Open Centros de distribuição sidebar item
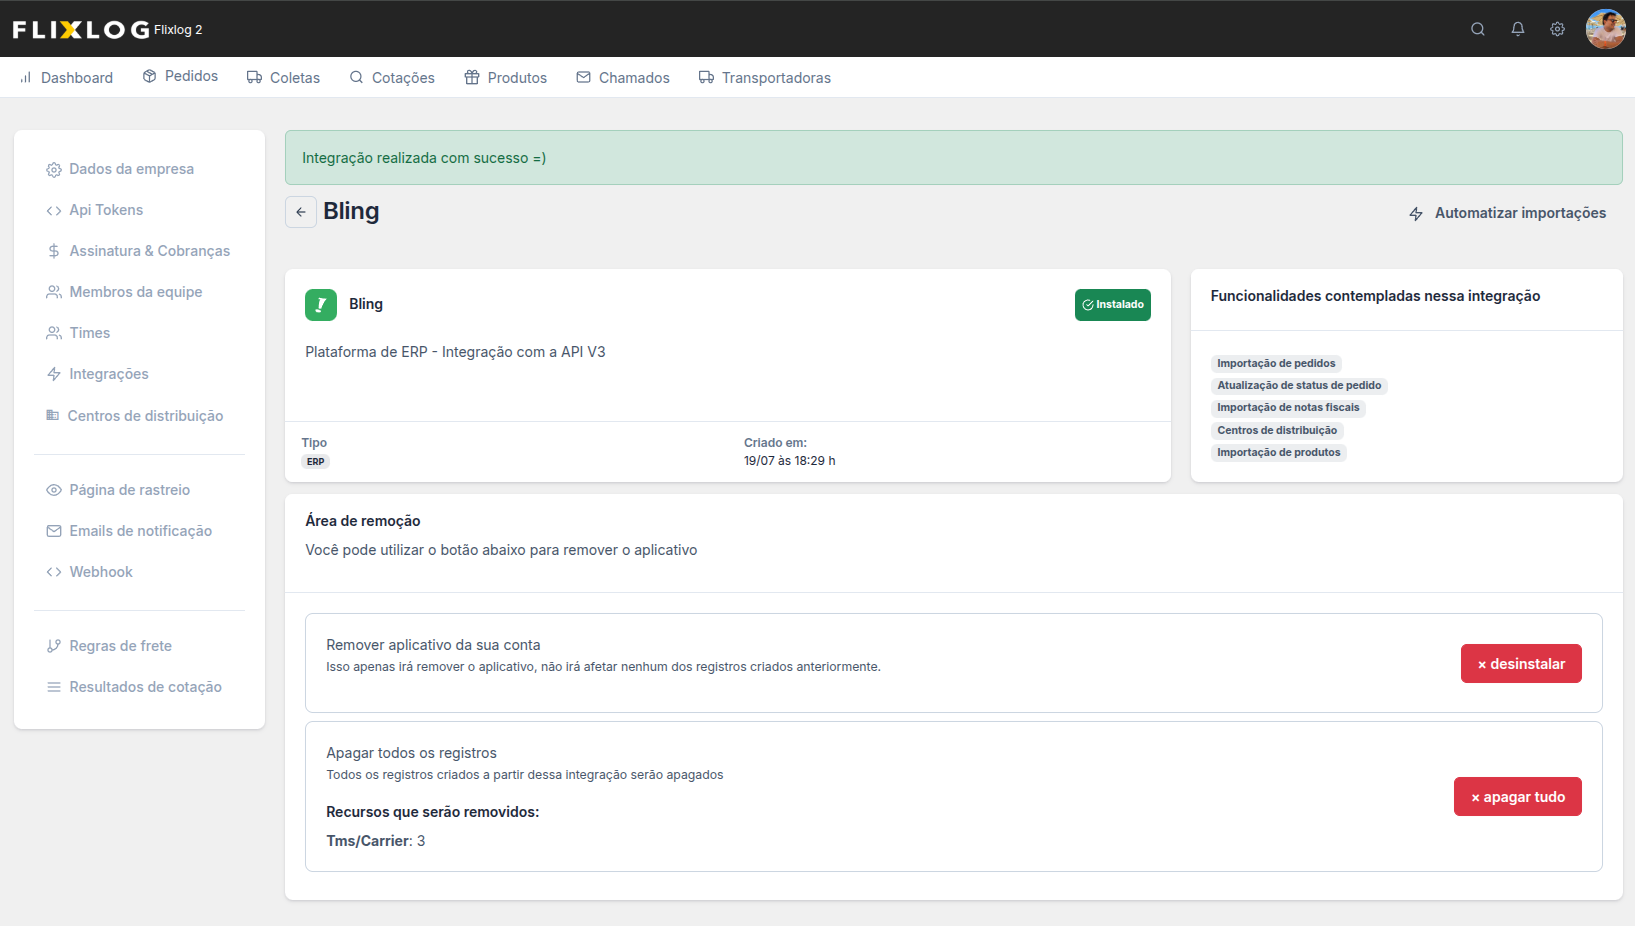Screen dimensions: 1635x926 [135, 416]
